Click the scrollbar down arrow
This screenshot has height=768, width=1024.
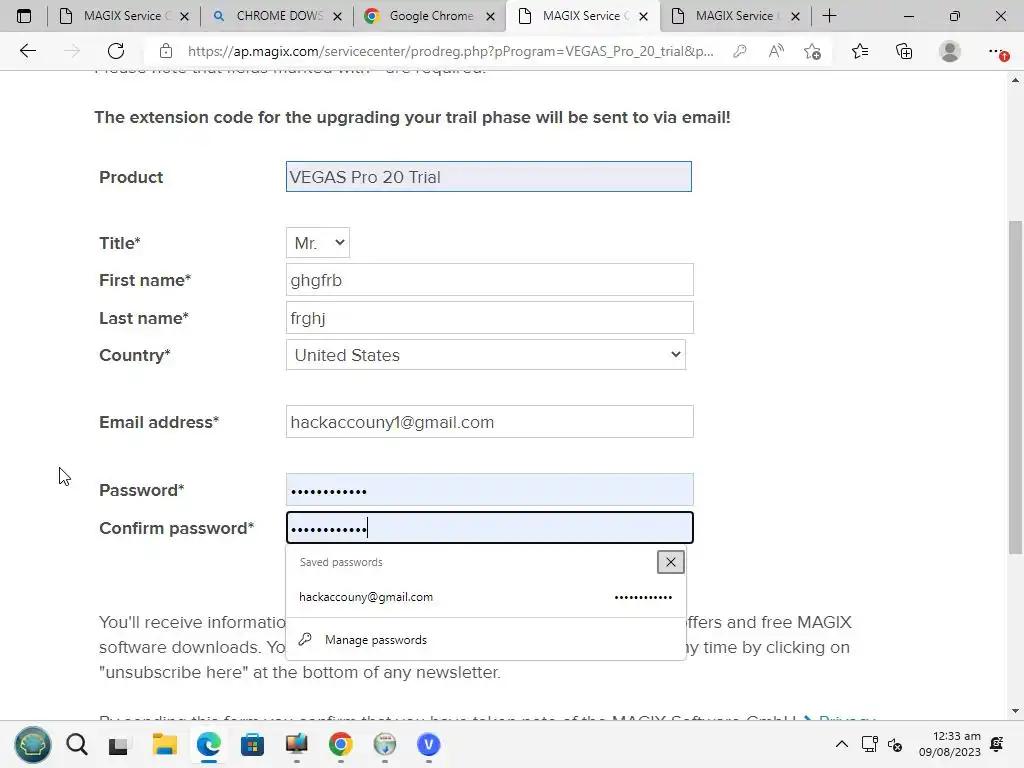(x=1015, y=711)
